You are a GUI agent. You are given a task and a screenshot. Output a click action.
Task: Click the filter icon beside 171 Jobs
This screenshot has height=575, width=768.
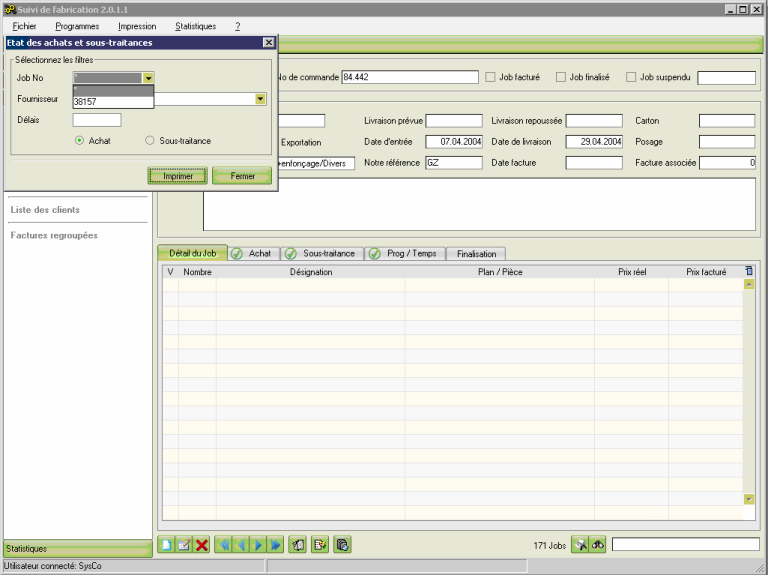click(580, 545)
